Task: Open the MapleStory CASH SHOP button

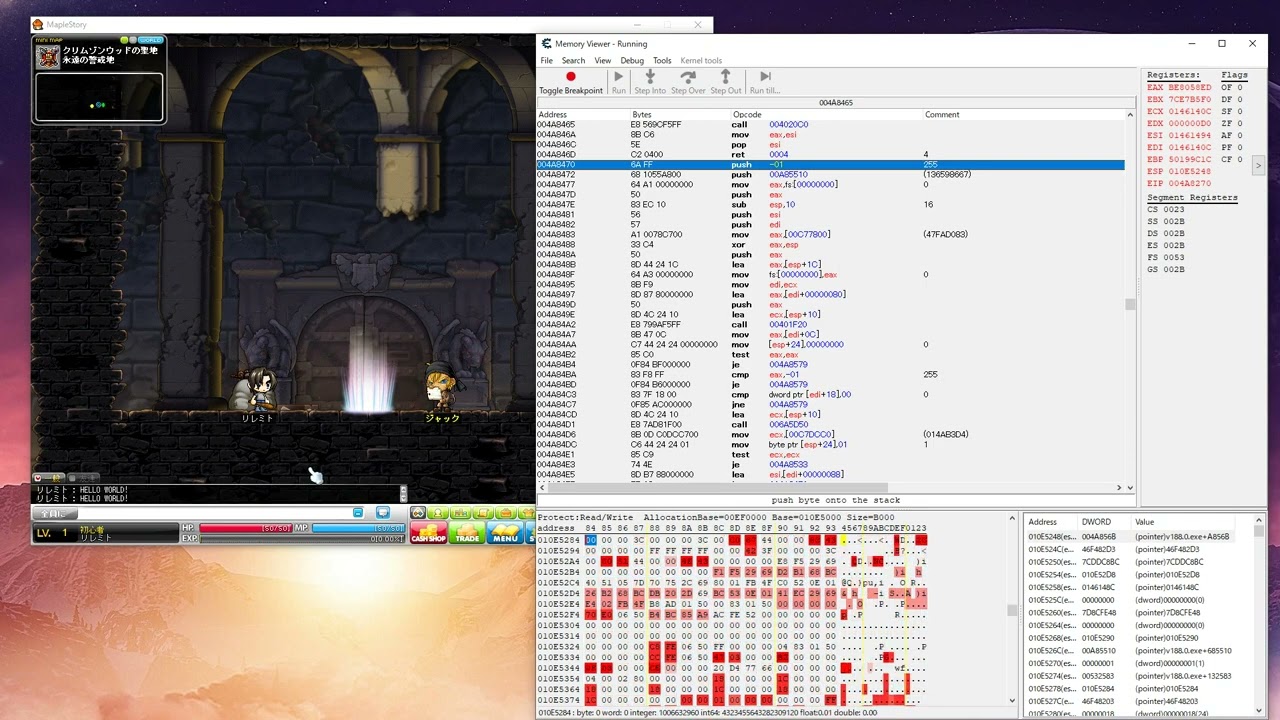Action: [428, 533]
